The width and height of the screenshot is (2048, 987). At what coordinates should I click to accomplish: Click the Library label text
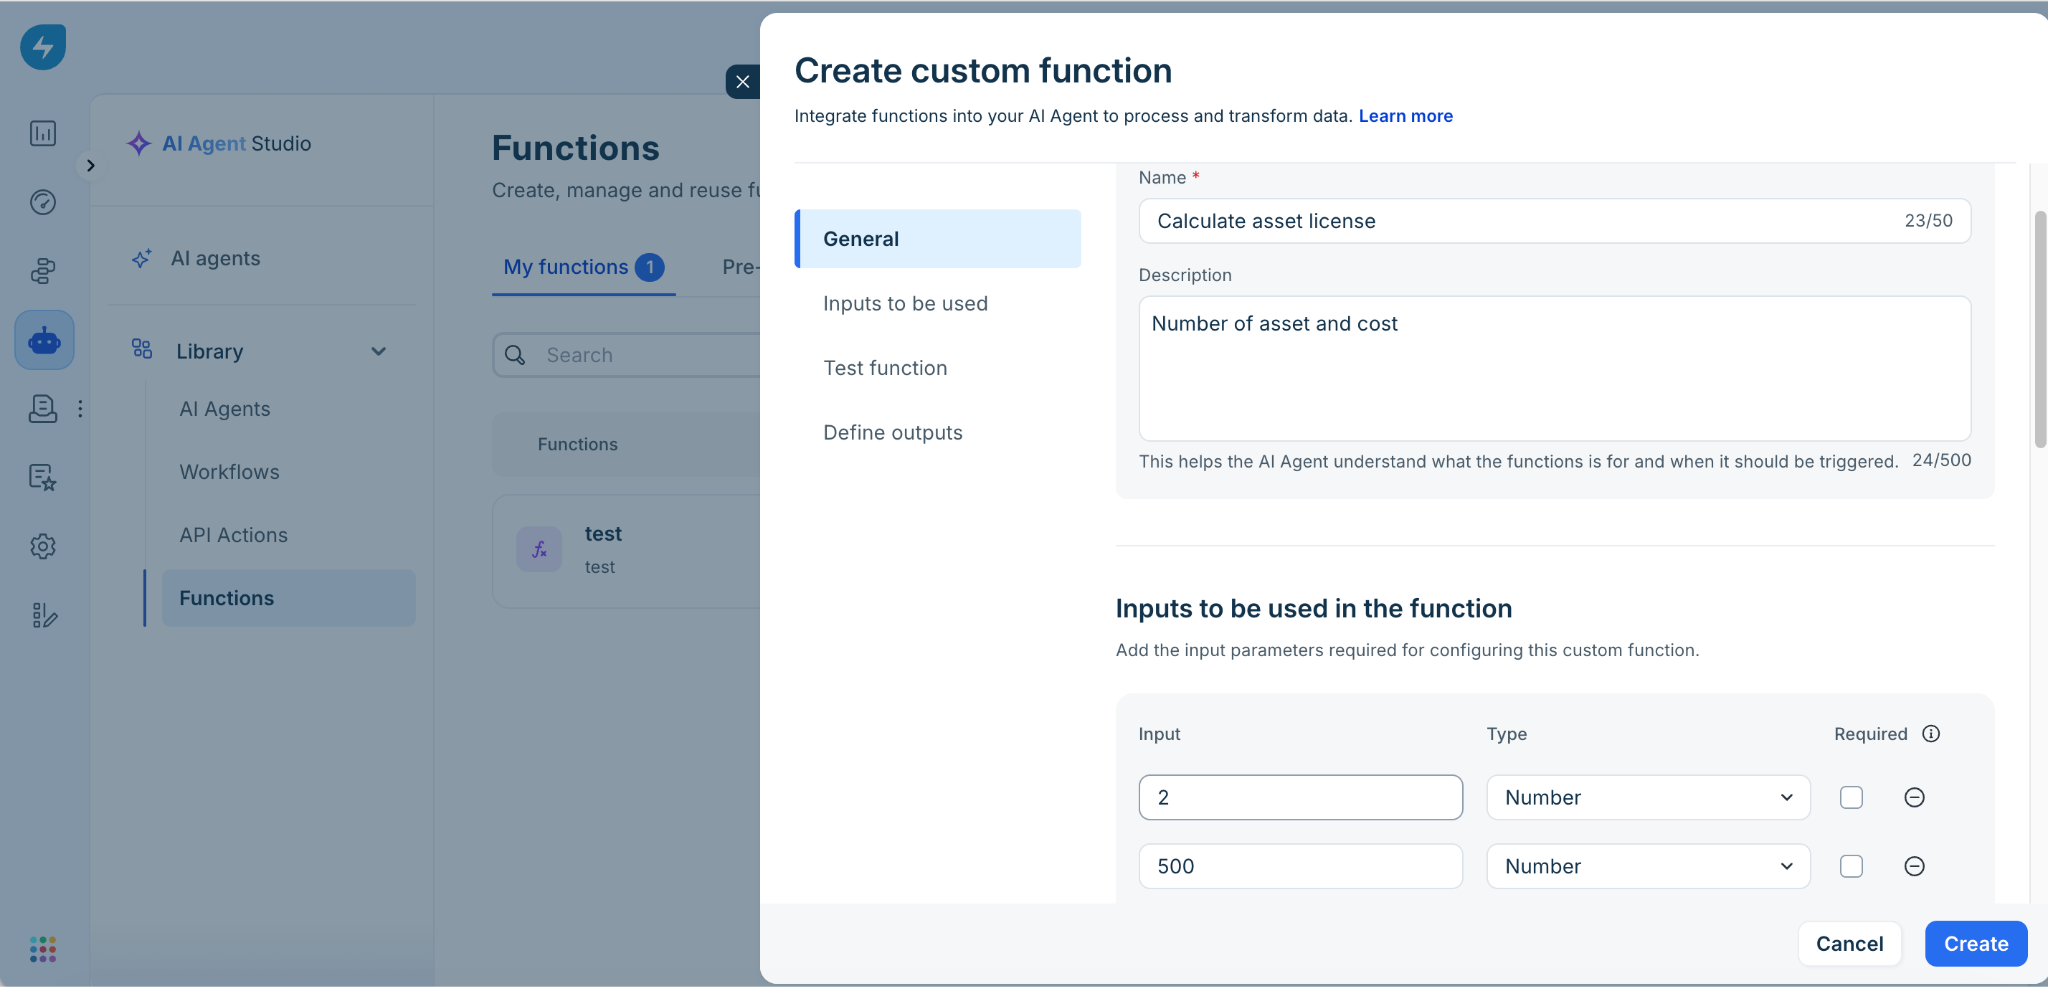click(210, 351)
